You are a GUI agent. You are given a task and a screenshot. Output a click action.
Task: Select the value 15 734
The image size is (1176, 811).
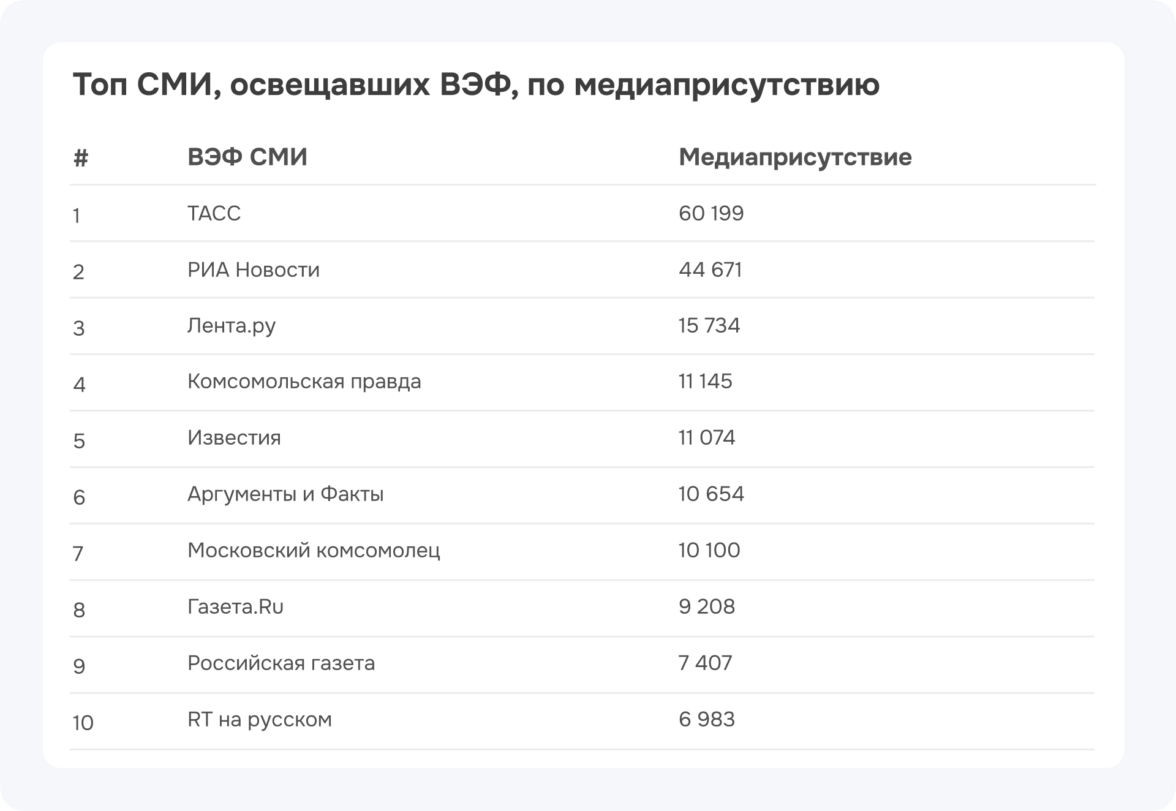click(709, 326)
